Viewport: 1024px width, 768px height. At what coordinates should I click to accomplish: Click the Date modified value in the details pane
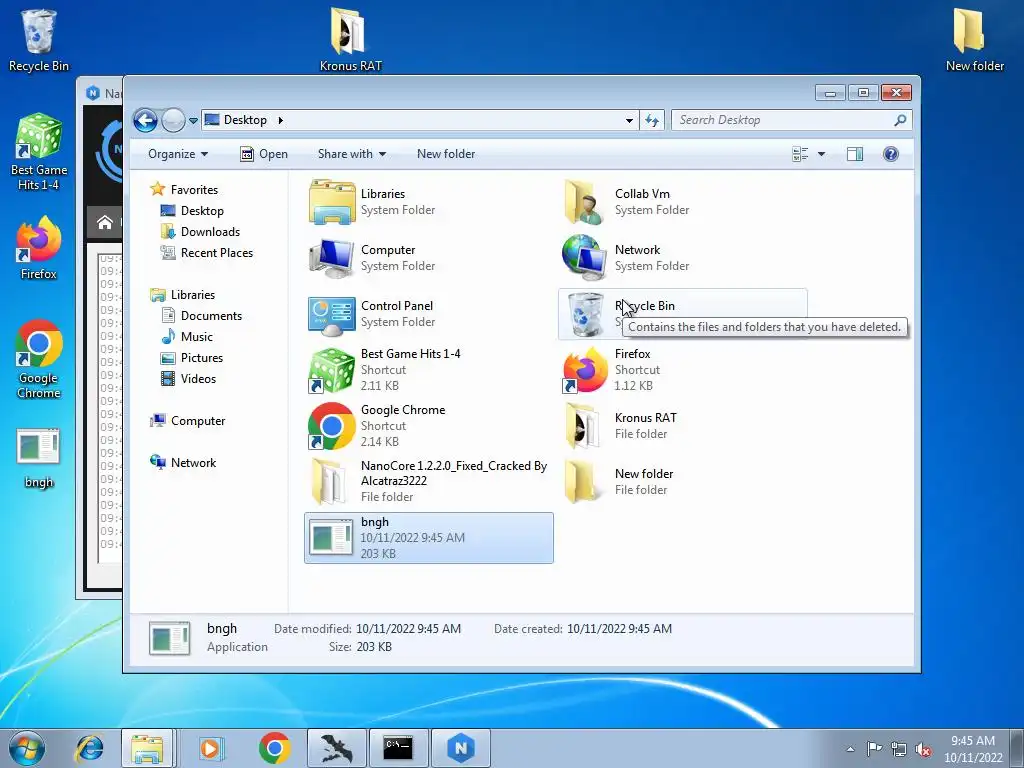[x=408, y=629]
